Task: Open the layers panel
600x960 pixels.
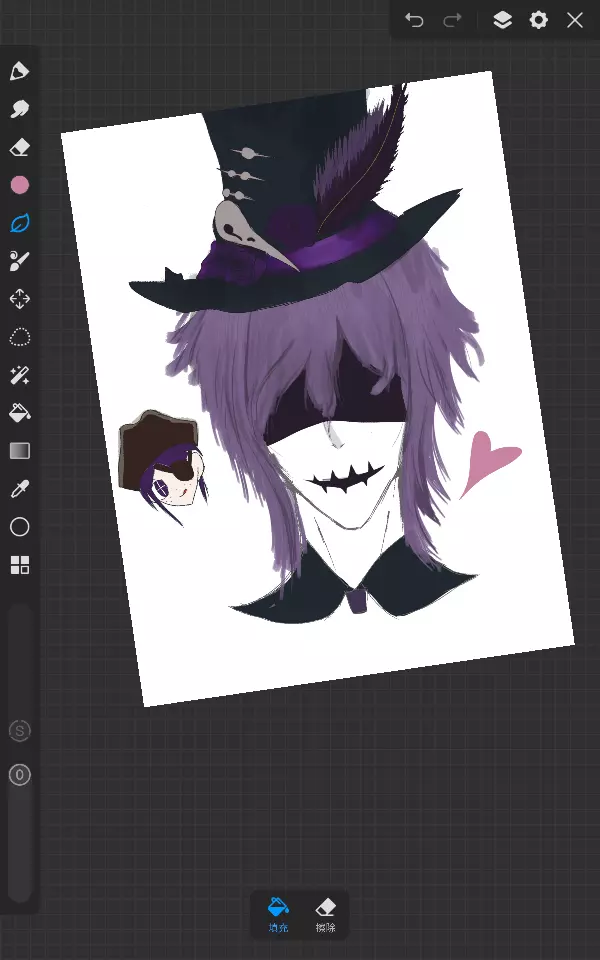Action: coord(502,20)
